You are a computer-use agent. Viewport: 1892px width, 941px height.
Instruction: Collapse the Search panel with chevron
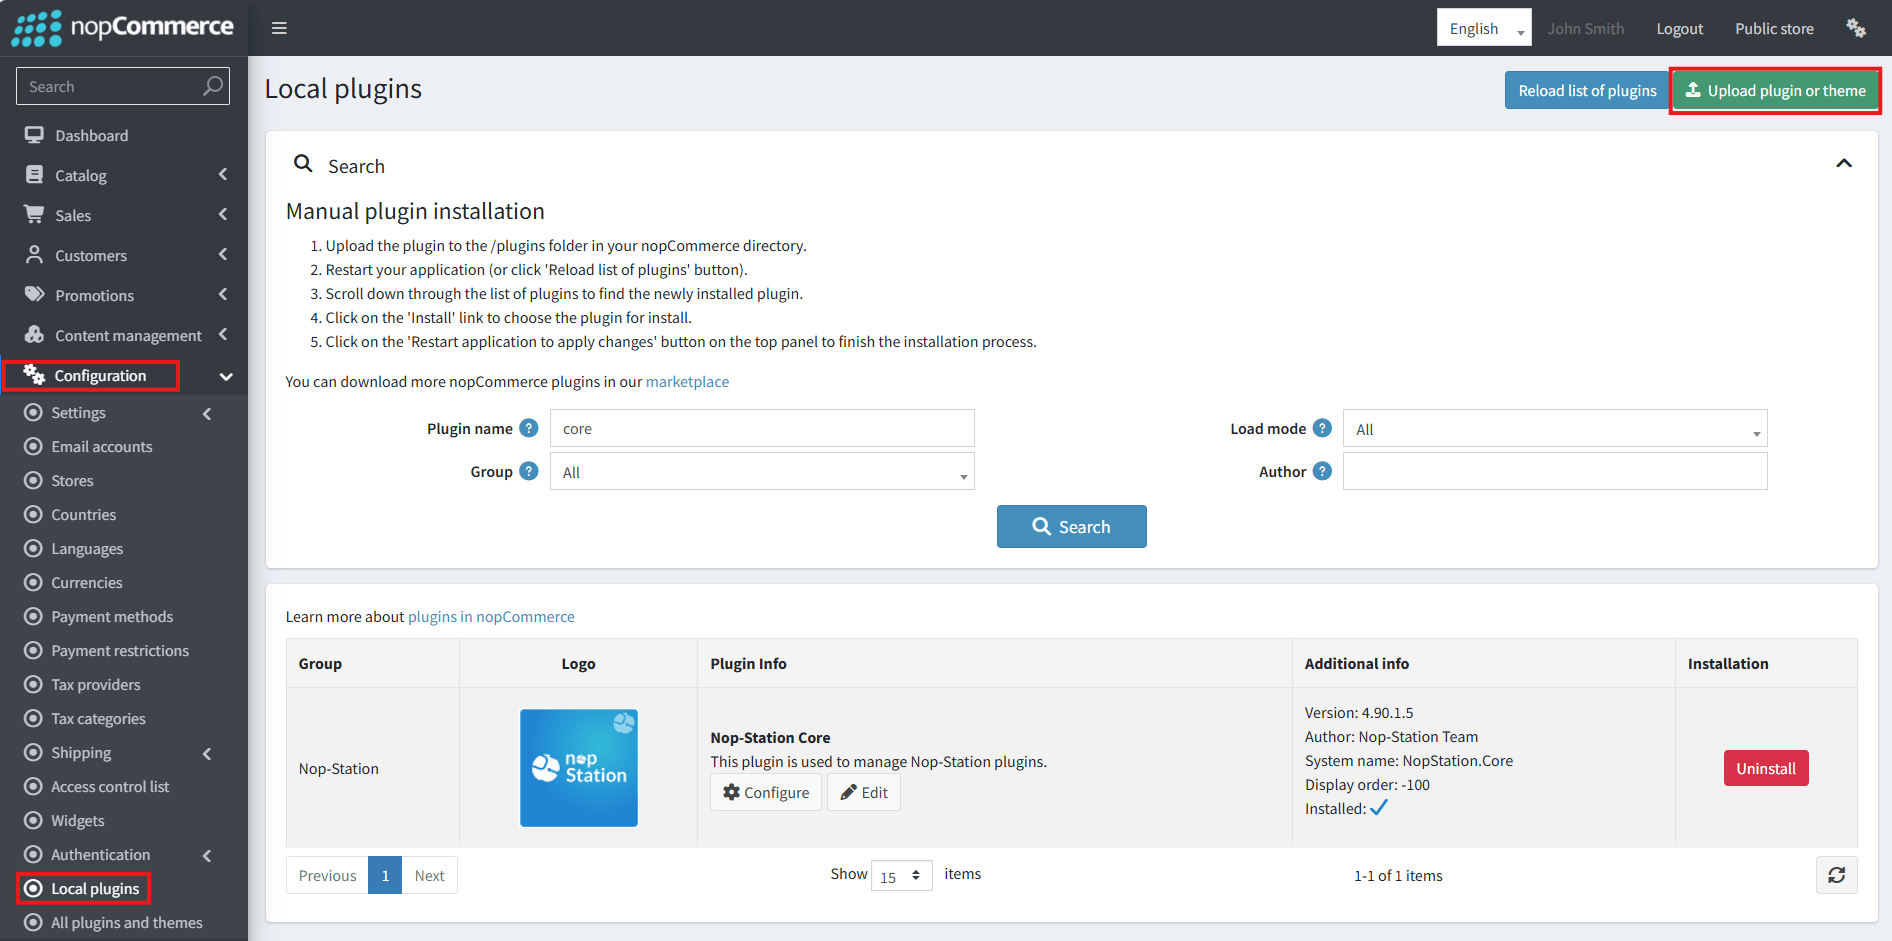pyautogui.click(x=1844, y=164)
